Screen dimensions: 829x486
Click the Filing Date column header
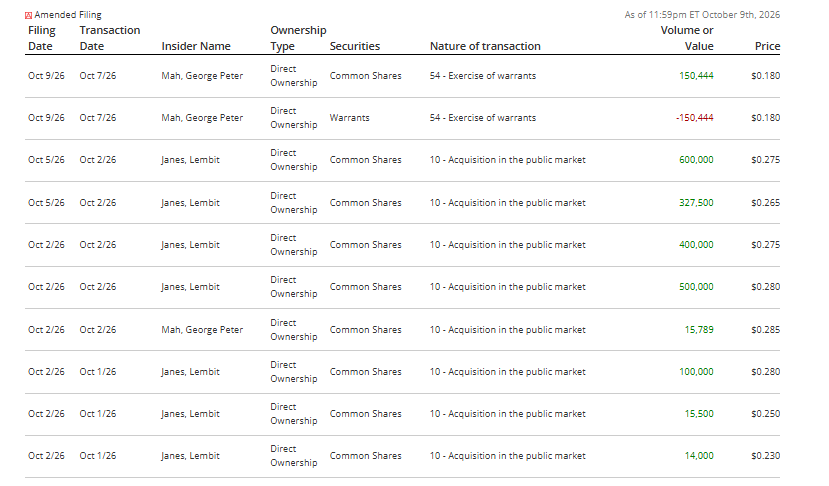42,38
